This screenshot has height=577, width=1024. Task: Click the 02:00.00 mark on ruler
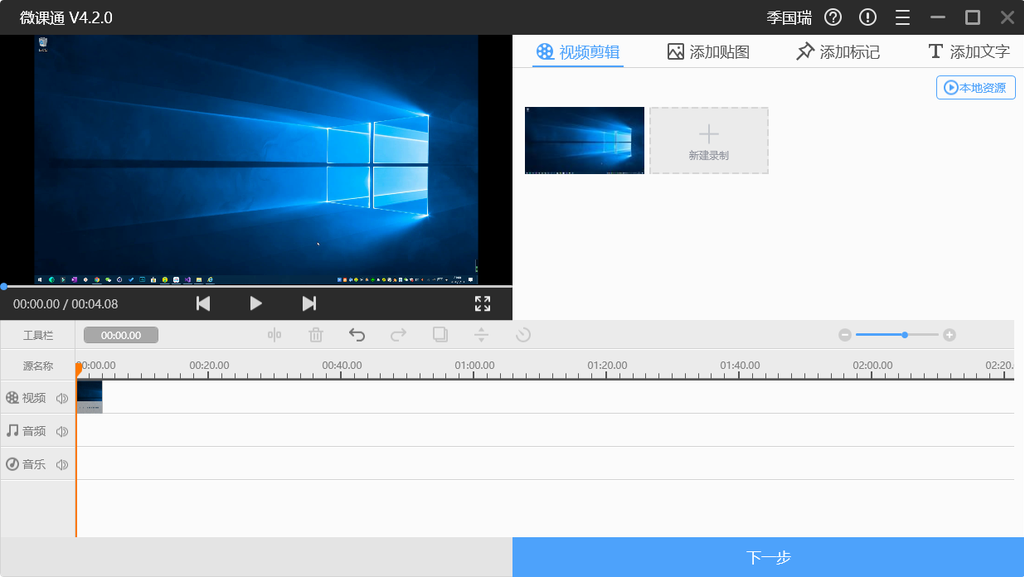point(872,366)
